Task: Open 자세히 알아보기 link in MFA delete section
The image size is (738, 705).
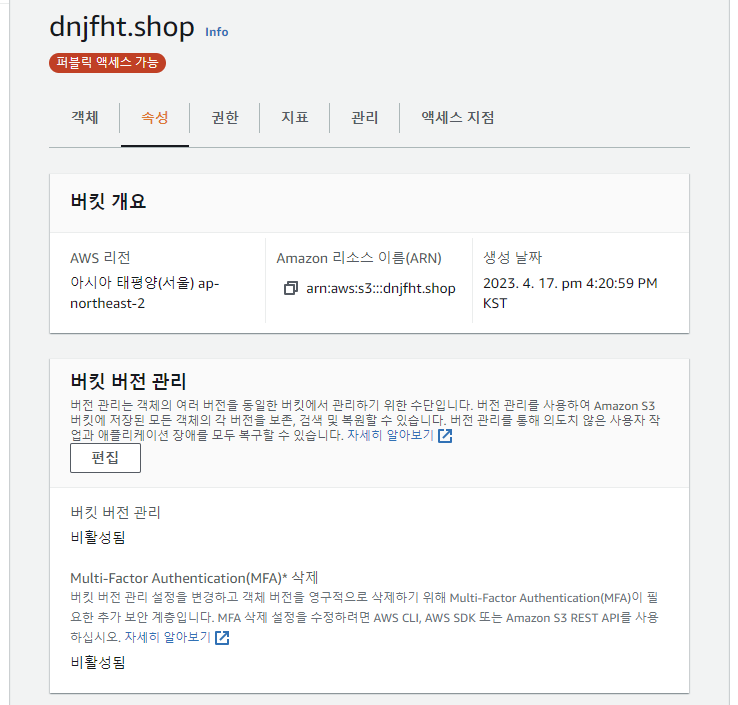Action: pos(167,637)
